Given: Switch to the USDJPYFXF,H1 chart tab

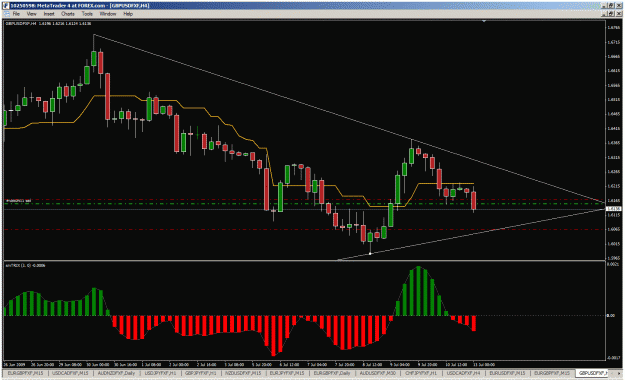Looking at the screenshot, I should [x=160, y=373].
